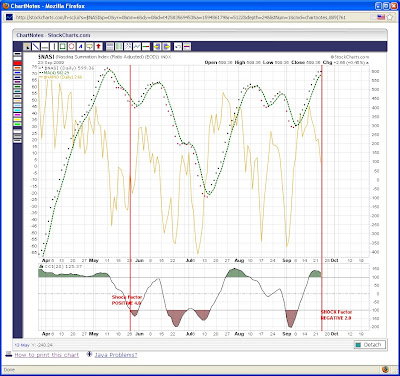Click the yellow right arrow toolbar icon
Viewport: 400px width, 376px height.
tap(167, 46)
